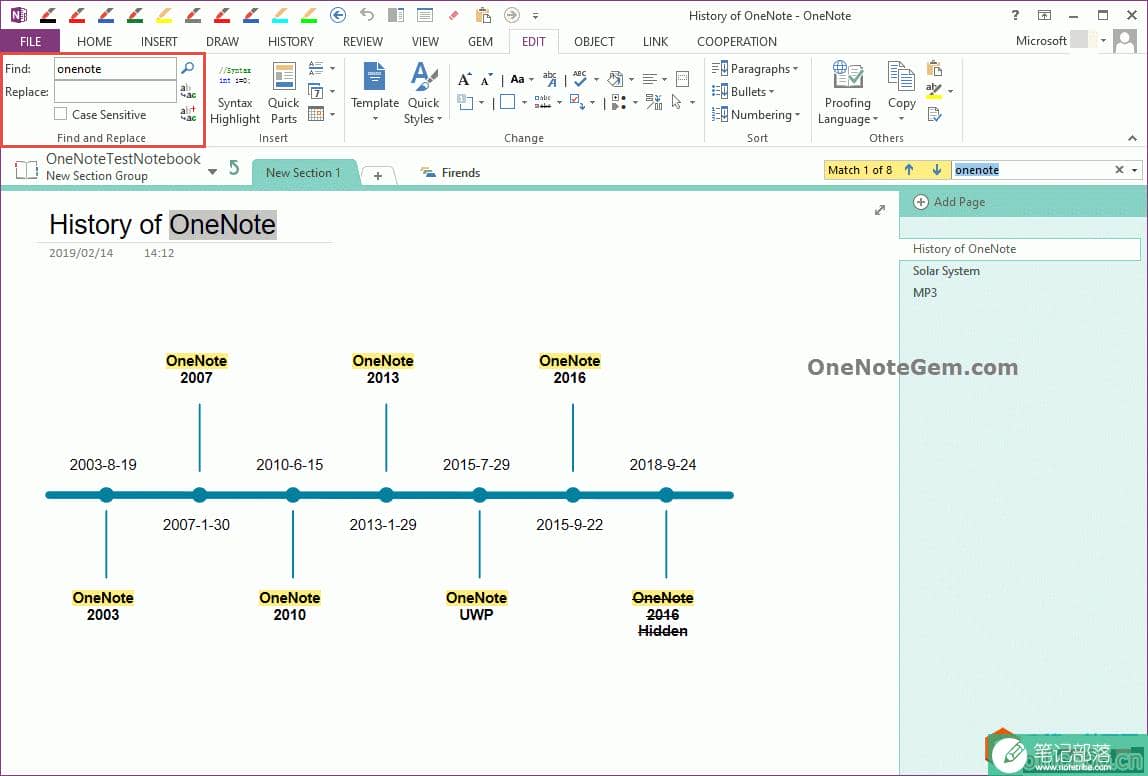Customize the quick access toolbar dropdown
The width and height of the screenshot is (1148, 776).
point(536,15)
